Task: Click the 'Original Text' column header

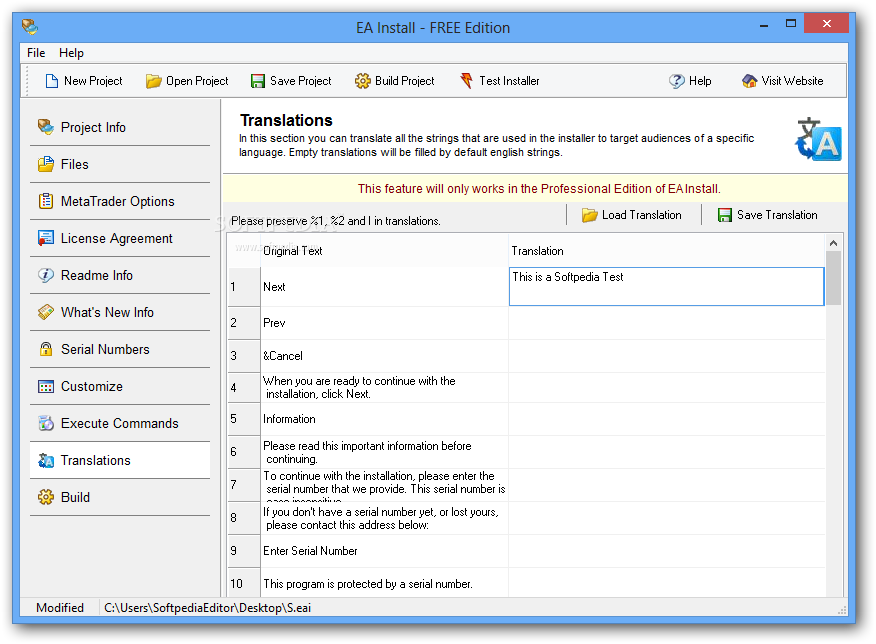Action: [384, 251]
